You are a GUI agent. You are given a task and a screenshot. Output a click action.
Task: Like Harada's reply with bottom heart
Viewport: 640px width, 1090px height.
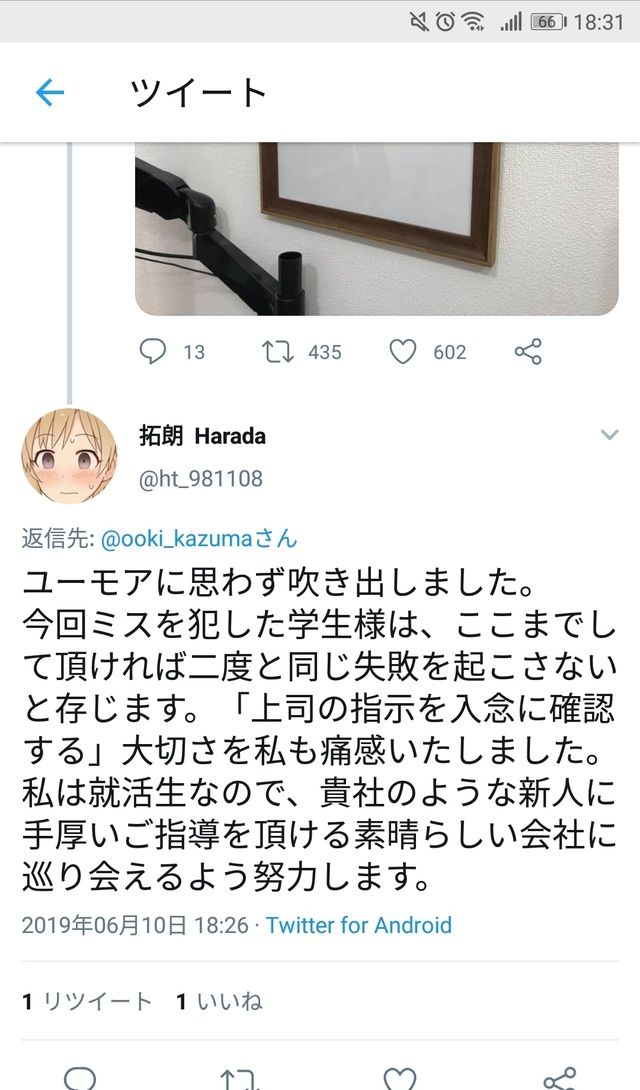pos(400,1079)
